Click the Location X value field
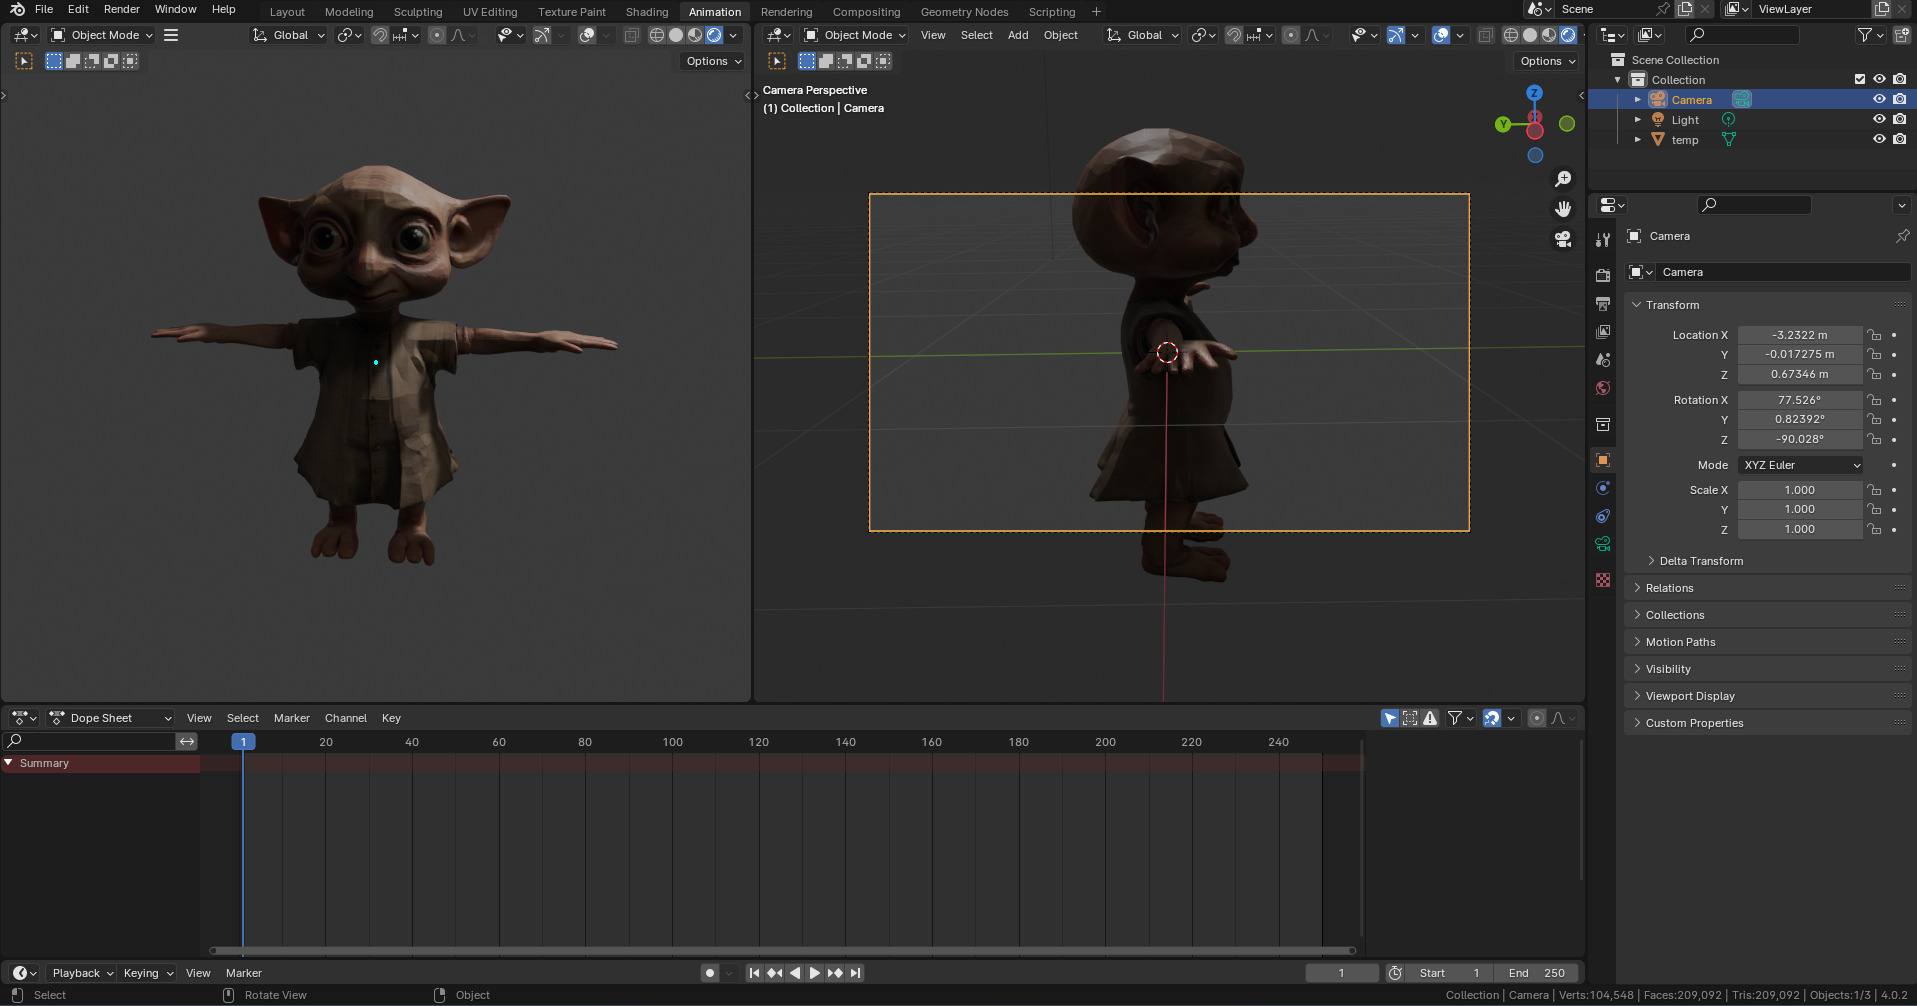This screenshot has height=1006, width=1917. pos(1799,335)
